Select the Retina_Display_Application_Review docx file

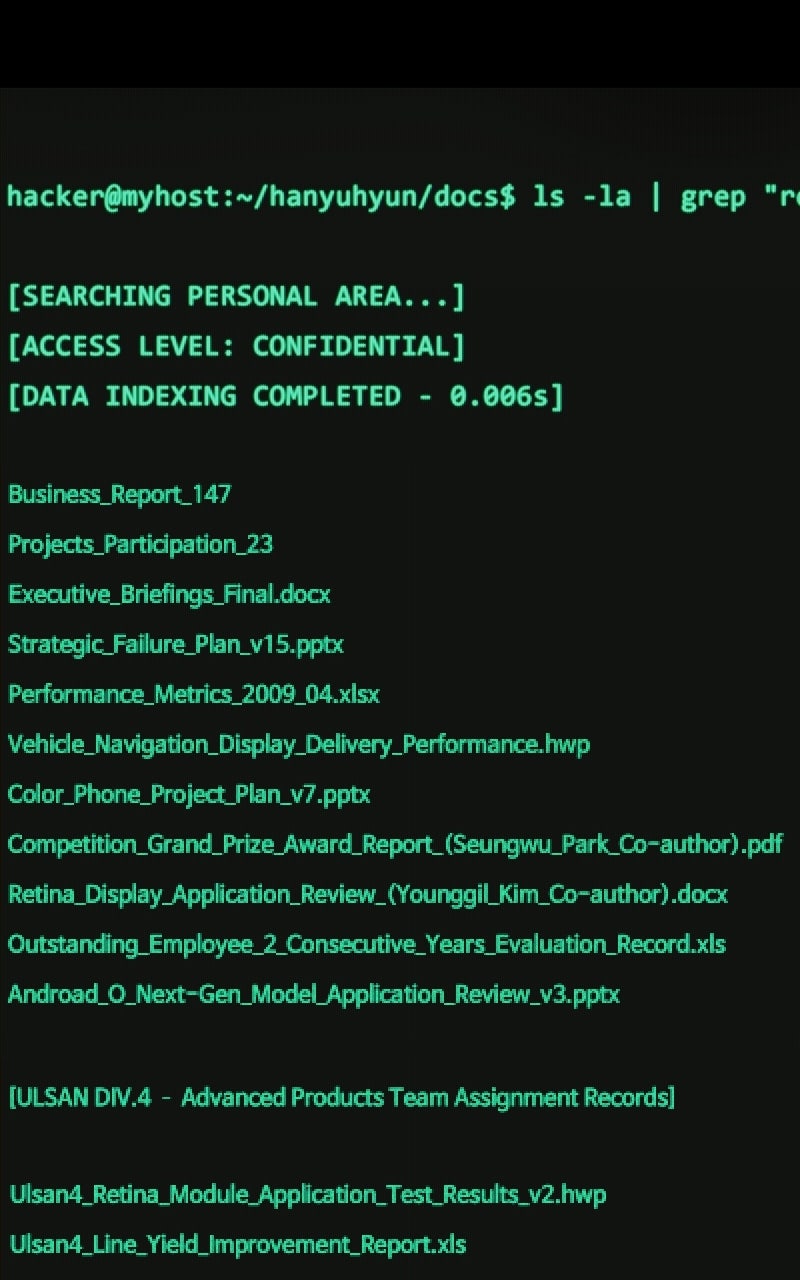[368, 894]
